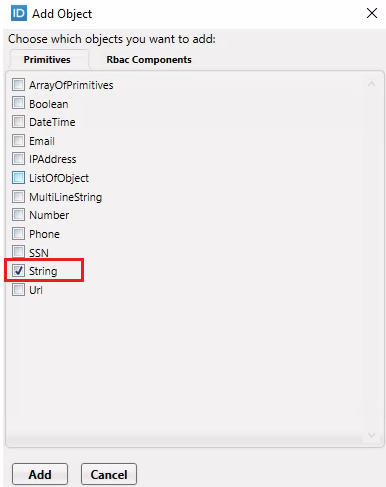Select the Primitives tab

pyautogui.click(x=47, y=60)
